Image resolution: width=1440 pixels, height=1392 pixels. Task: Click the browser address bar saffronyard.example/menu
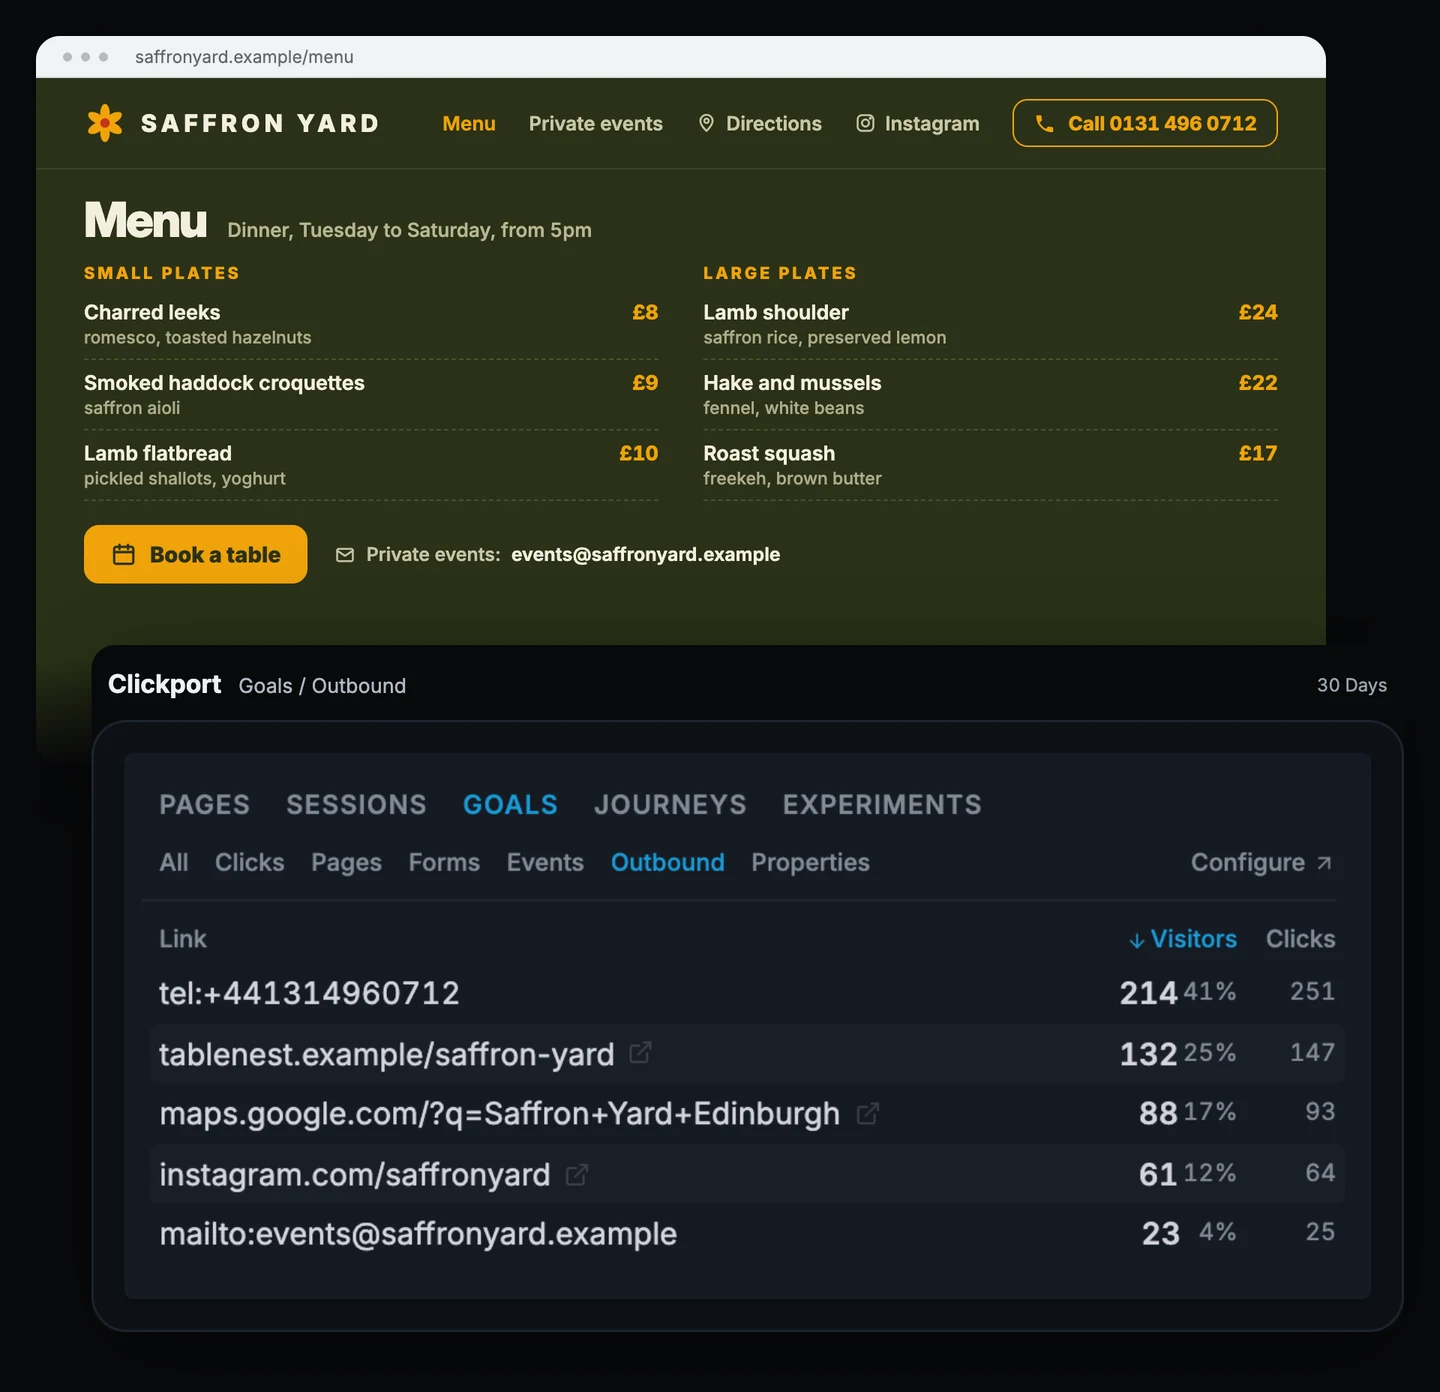[x=245, y=57]
